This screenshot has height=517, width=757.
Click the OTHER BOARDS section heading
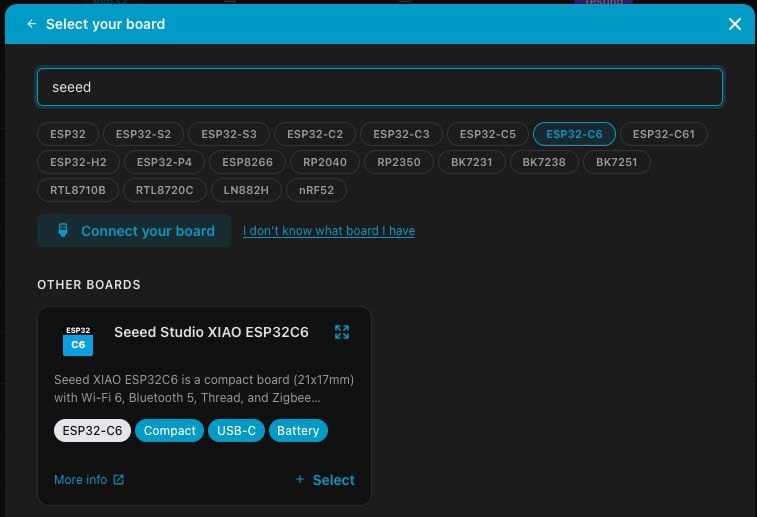[x=89, y=285]
